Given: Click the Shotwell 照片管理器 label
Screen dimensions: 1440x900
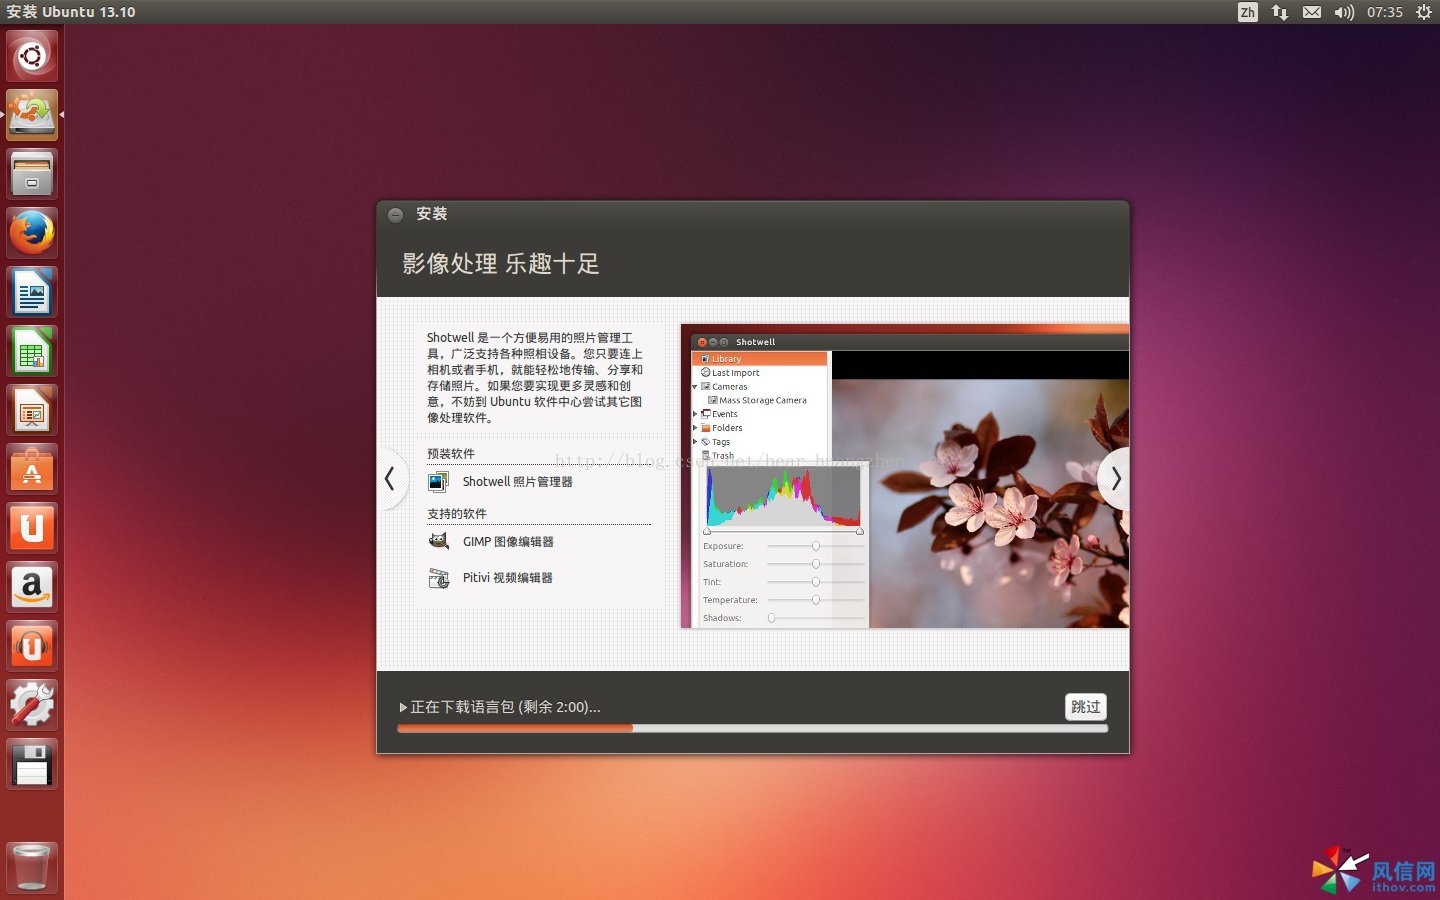Looking at the screenshot, I should coord(517,482).
